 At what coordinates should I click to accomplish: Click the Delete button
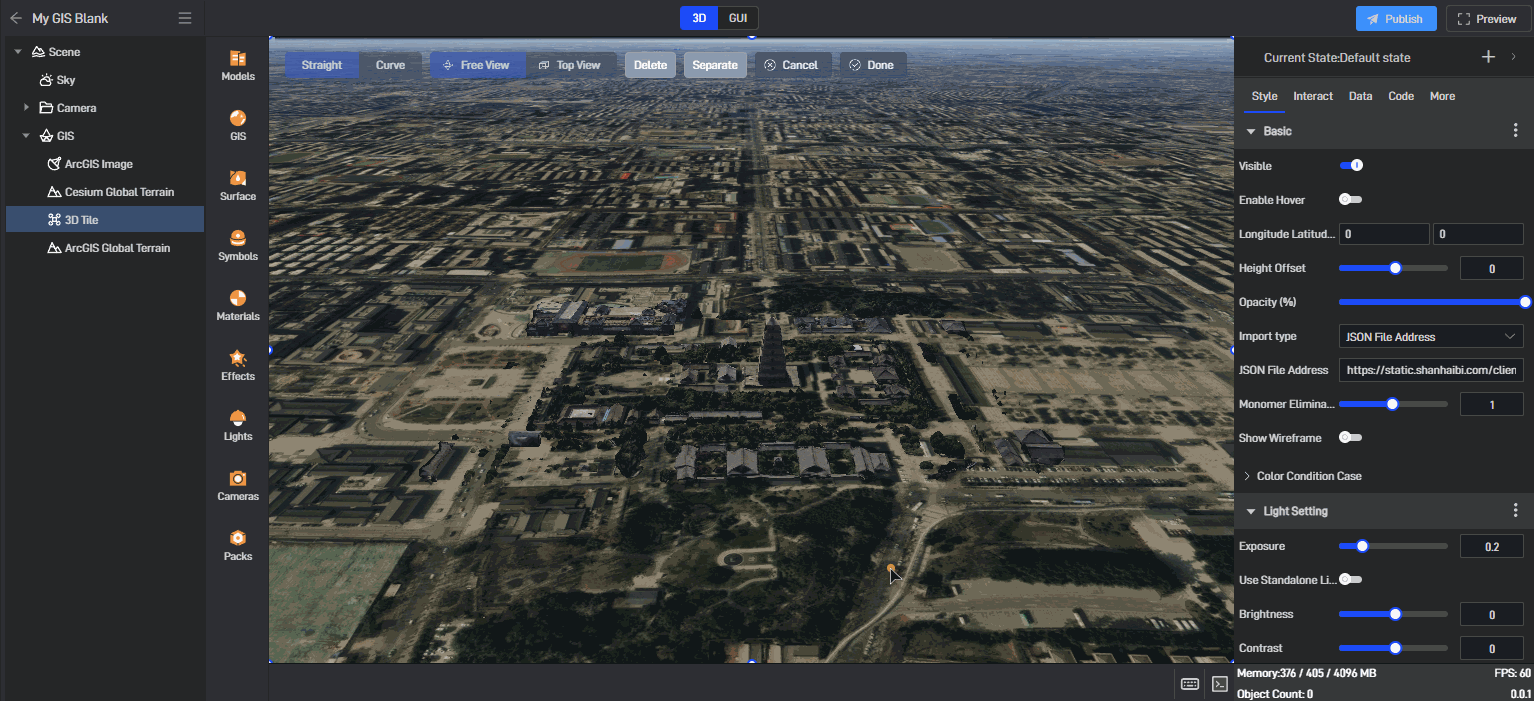(650, 65)
